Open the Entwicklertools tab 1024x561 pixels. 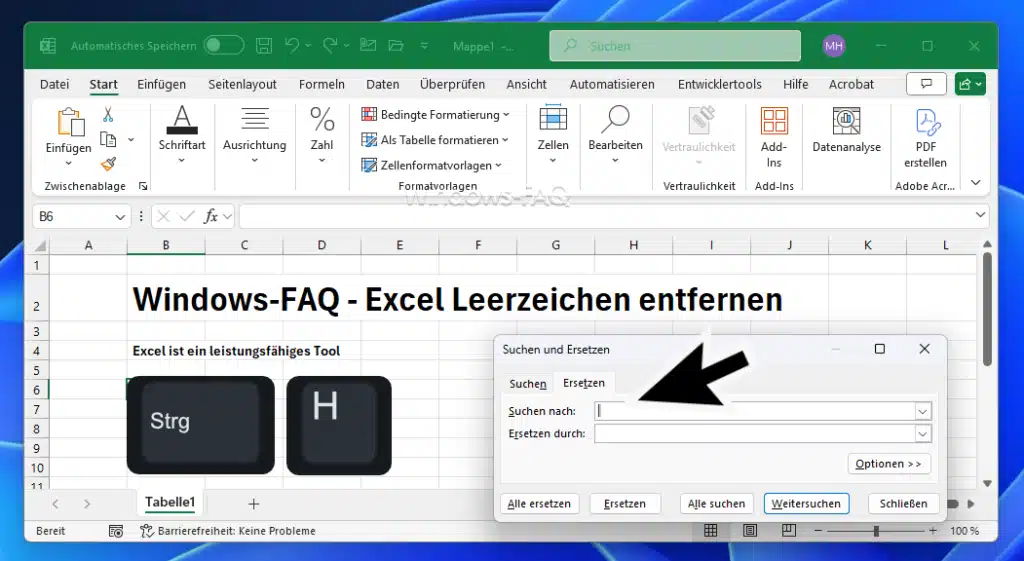point(720,84)
